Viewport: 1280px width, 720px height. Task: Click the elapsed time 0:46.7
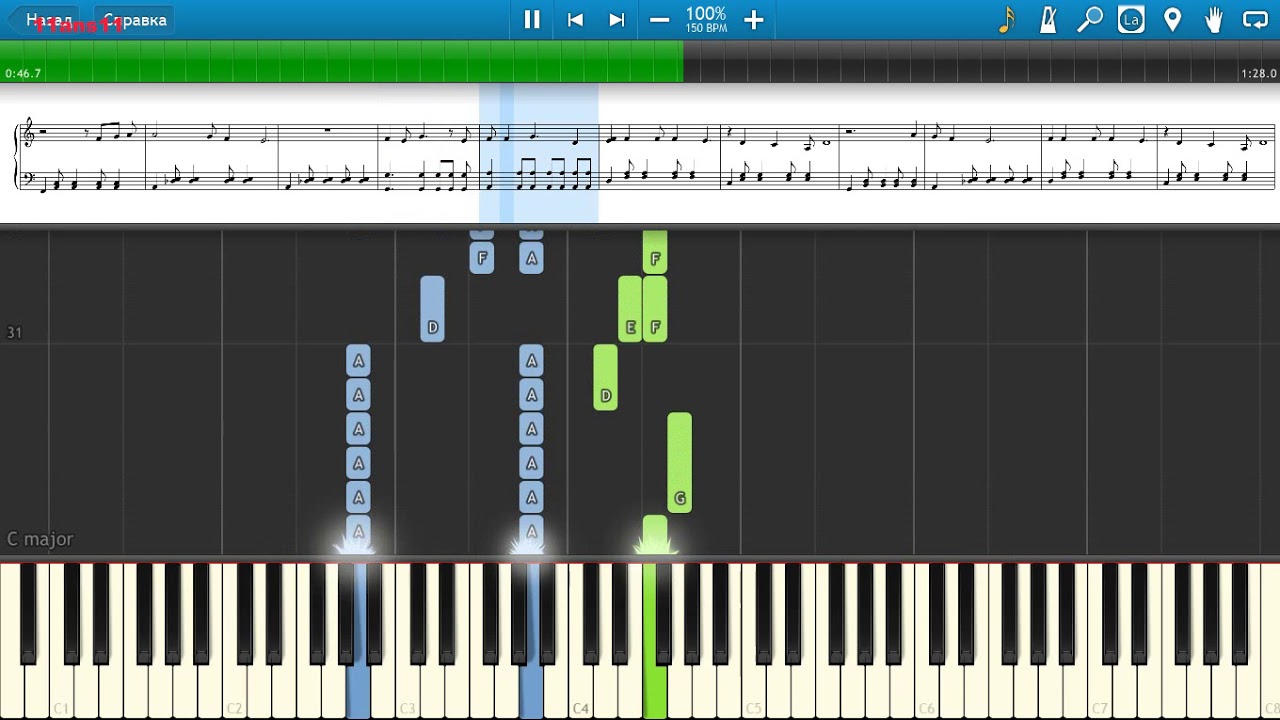(23, 74)
